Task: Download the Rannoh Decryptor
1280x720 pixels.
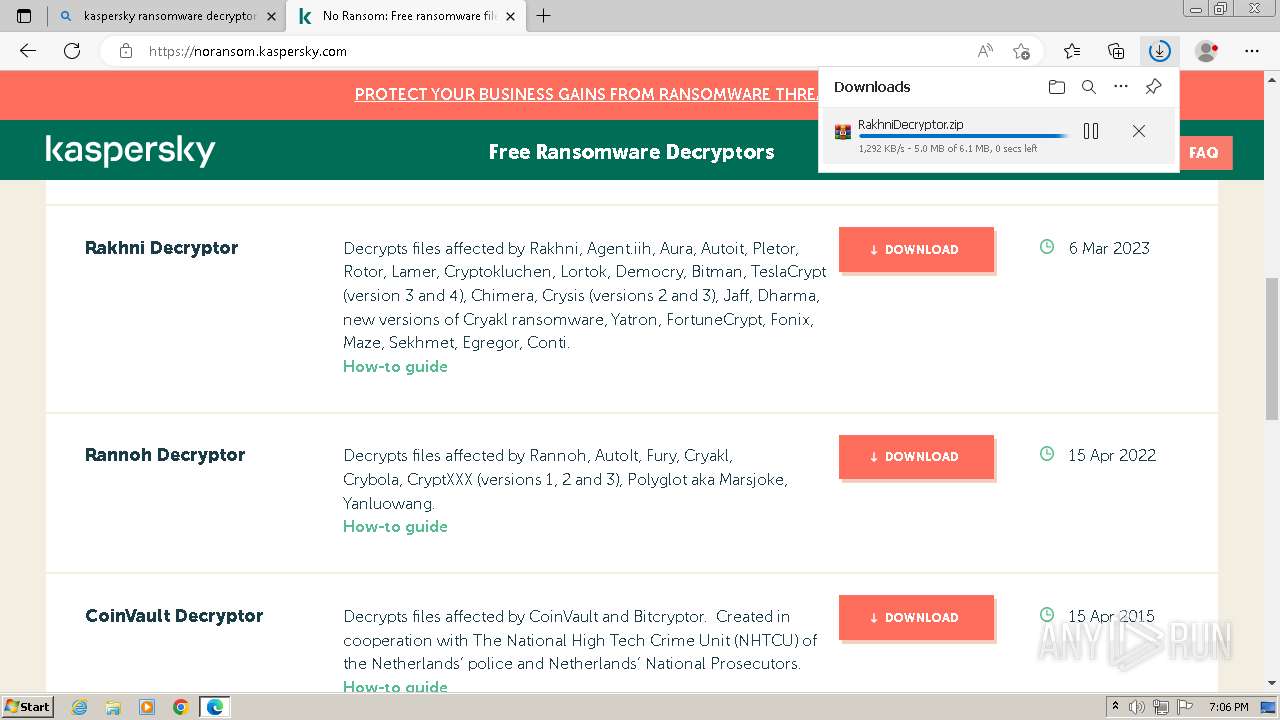Action: pos(916,457)
